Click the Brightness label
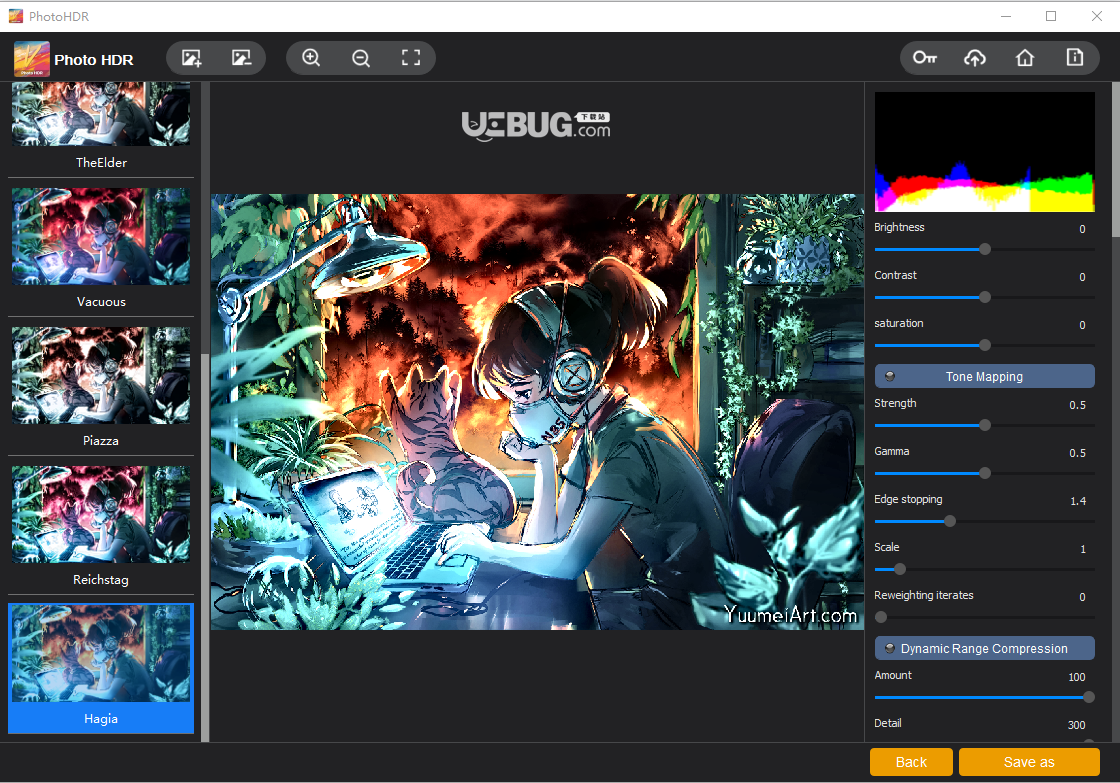Screen dimensions: 1120x783 [899, 227]
